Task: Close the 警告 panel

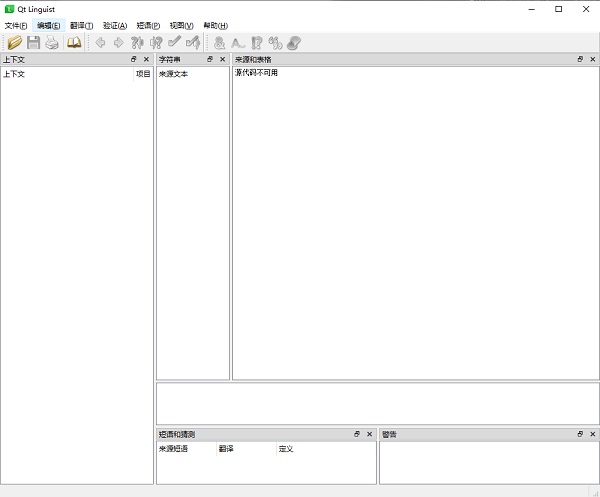Action: point(592,434)
